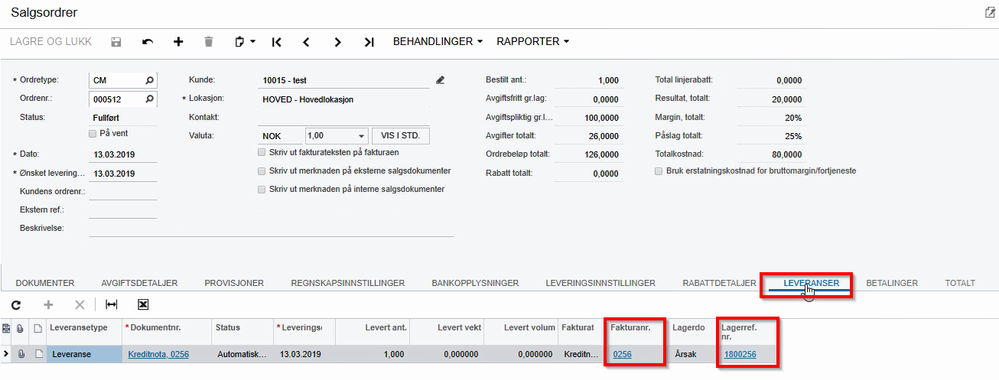
Task: Go to the next record
Action: pyautogui.click(x=338, y=42)
